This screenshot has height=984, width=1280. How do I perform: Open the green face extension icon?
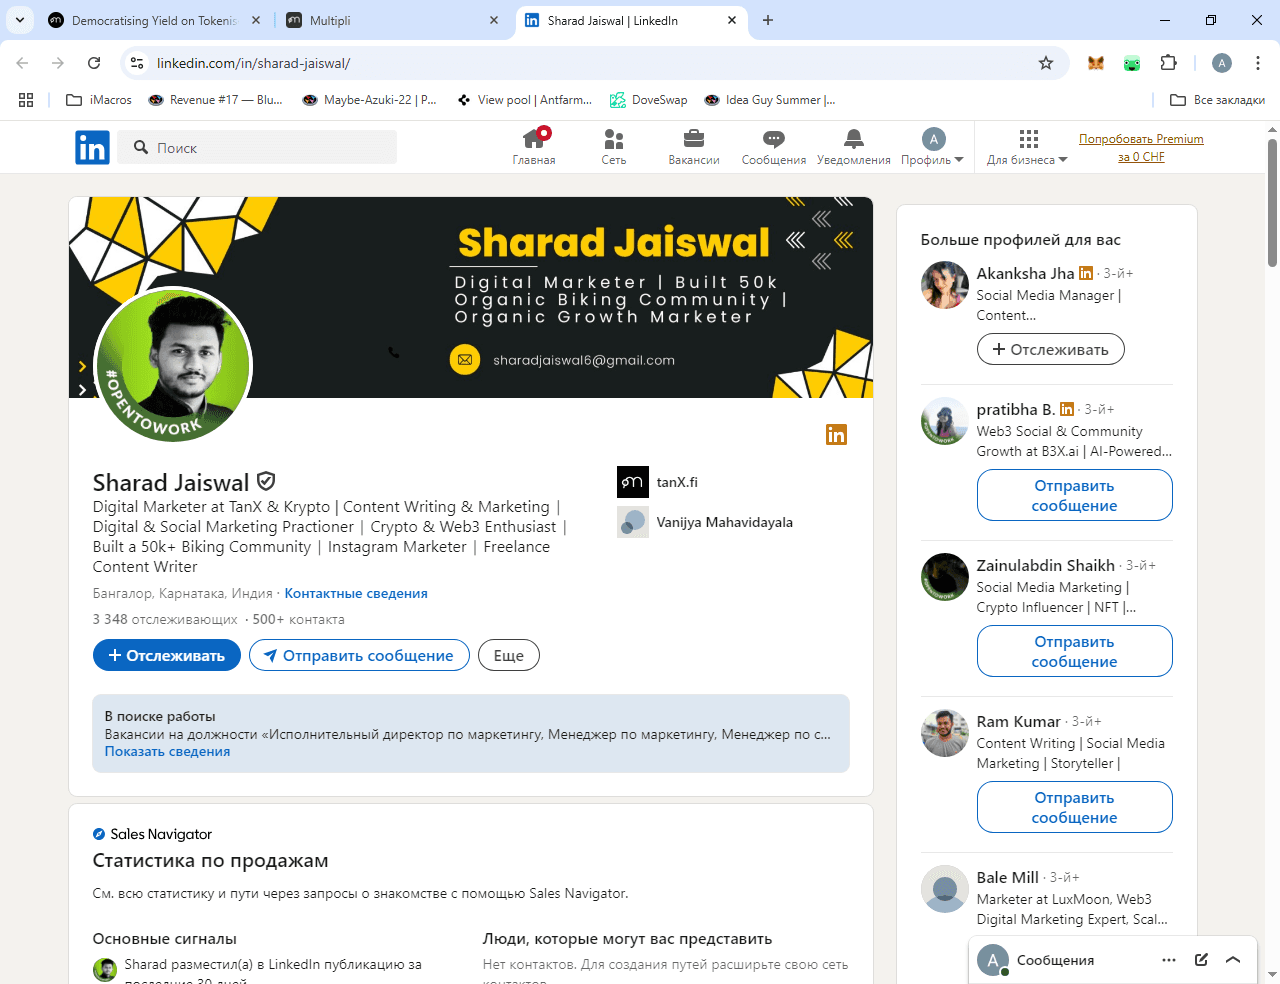coord(1132,63)
